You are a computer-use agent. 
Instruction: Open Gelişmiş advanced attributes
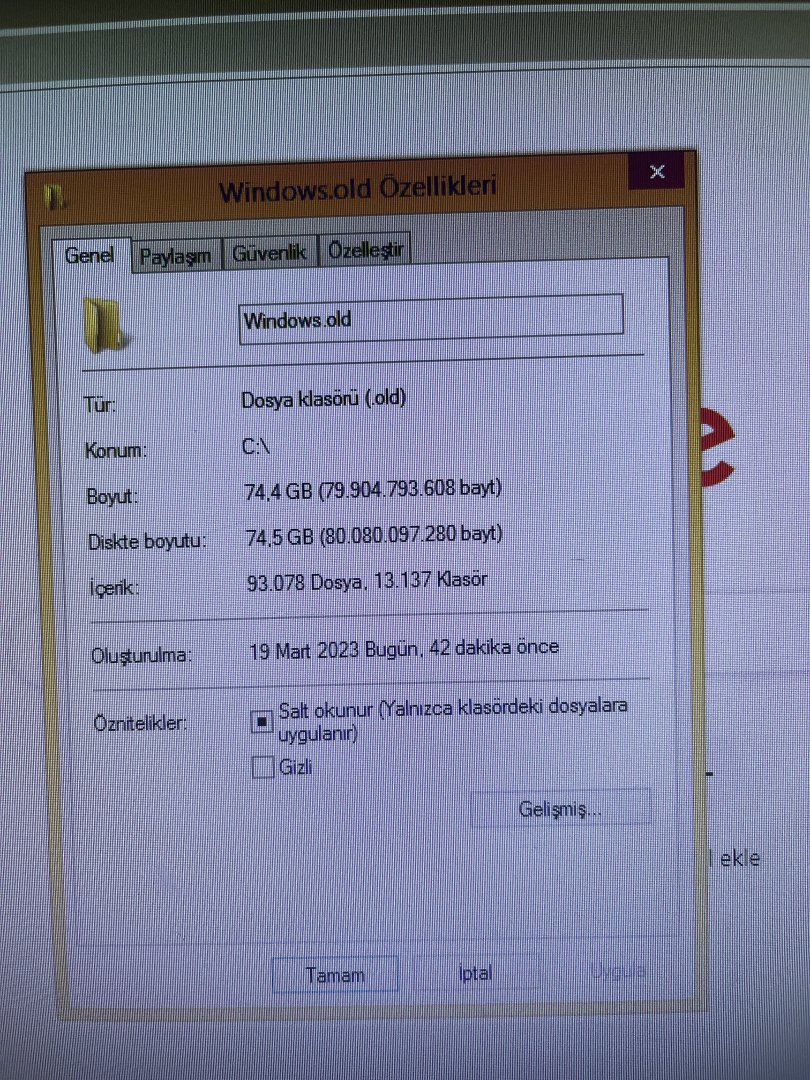tap(560, 809)
